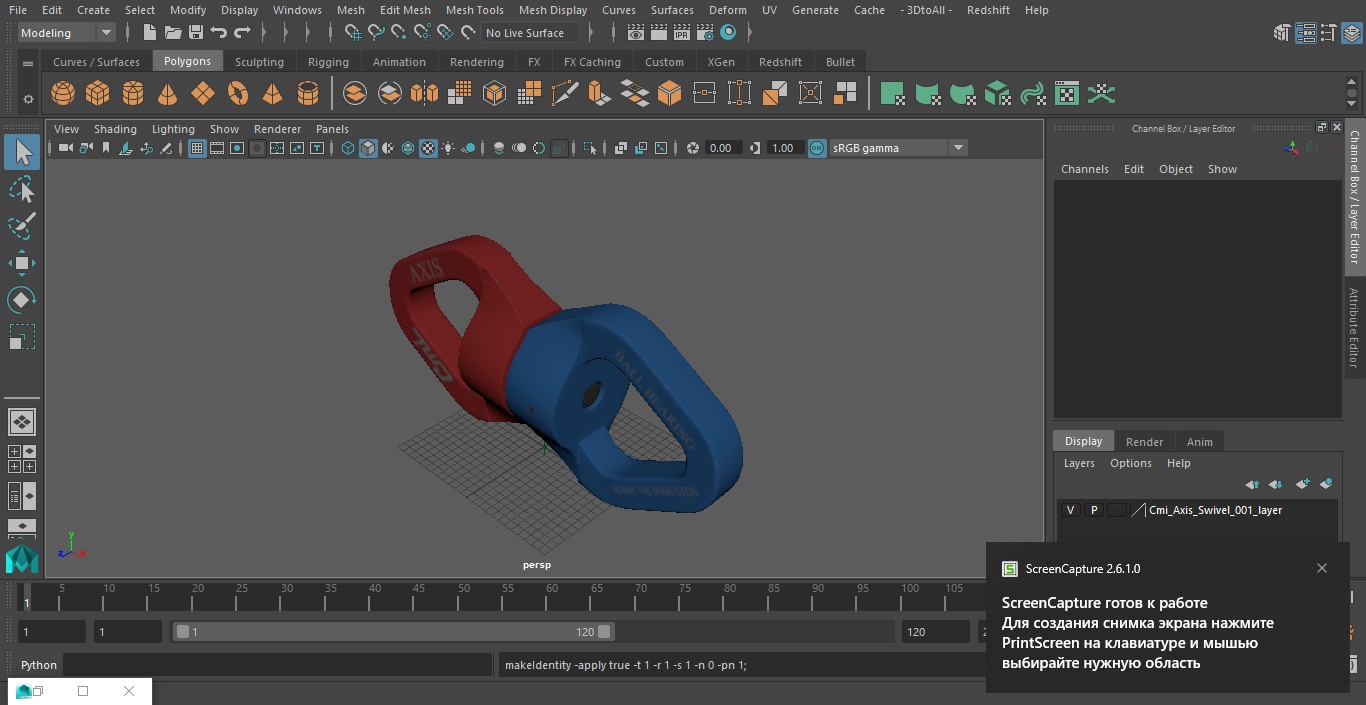
Task: Toggle P playback box of Cmi_Axis_Swivel_001_layer
Action: [x=1094, y=510]
